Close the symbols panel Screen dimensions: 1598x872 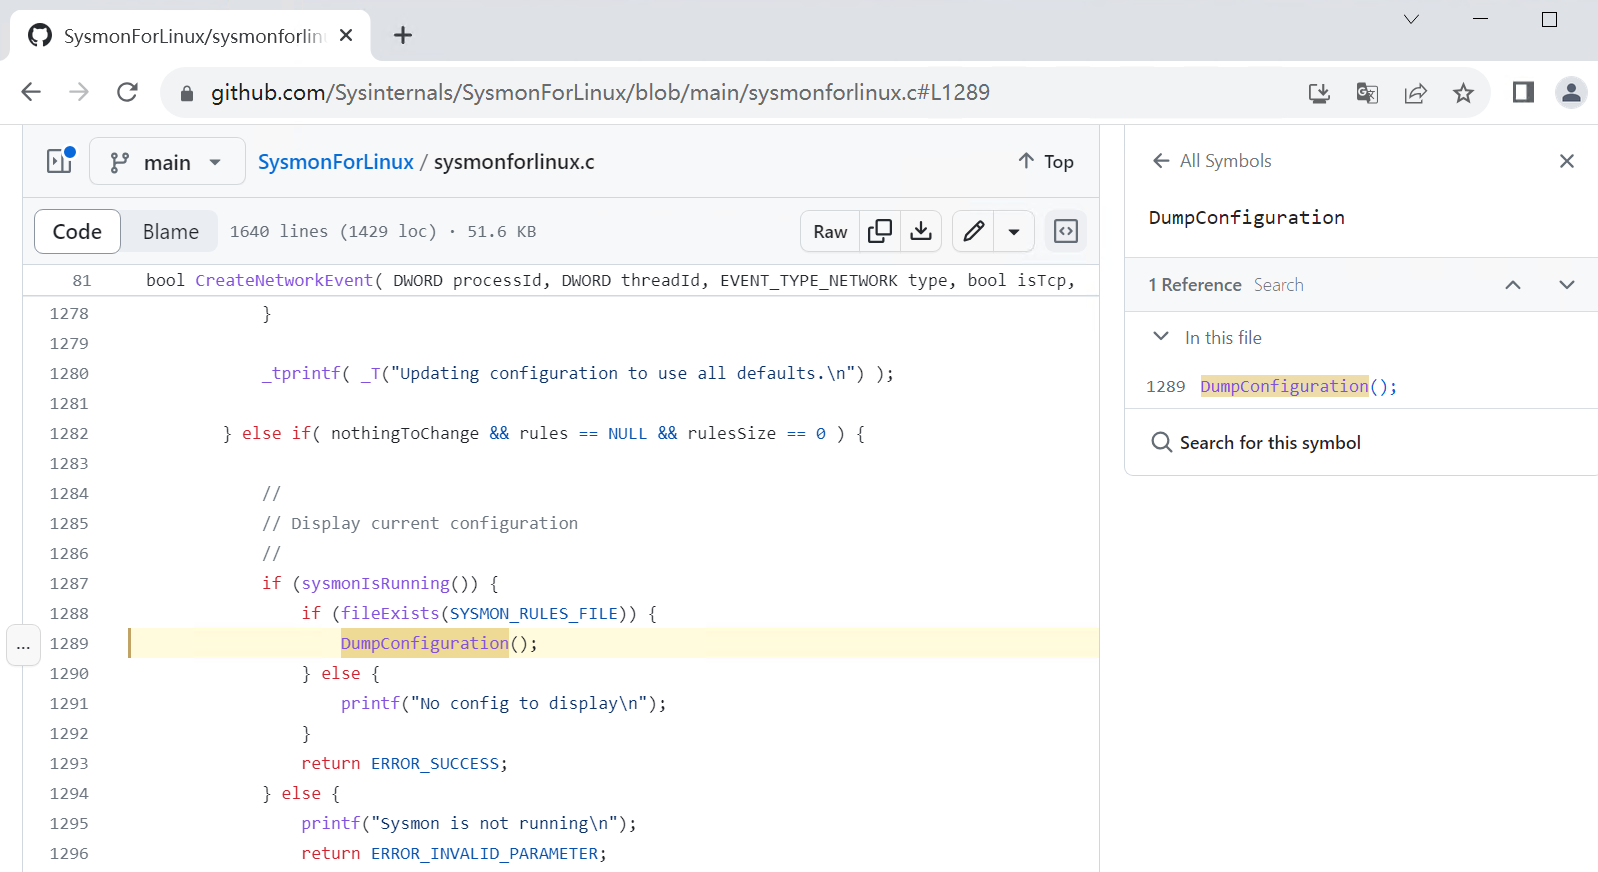pyautogui.click(x=1567, y=161)
